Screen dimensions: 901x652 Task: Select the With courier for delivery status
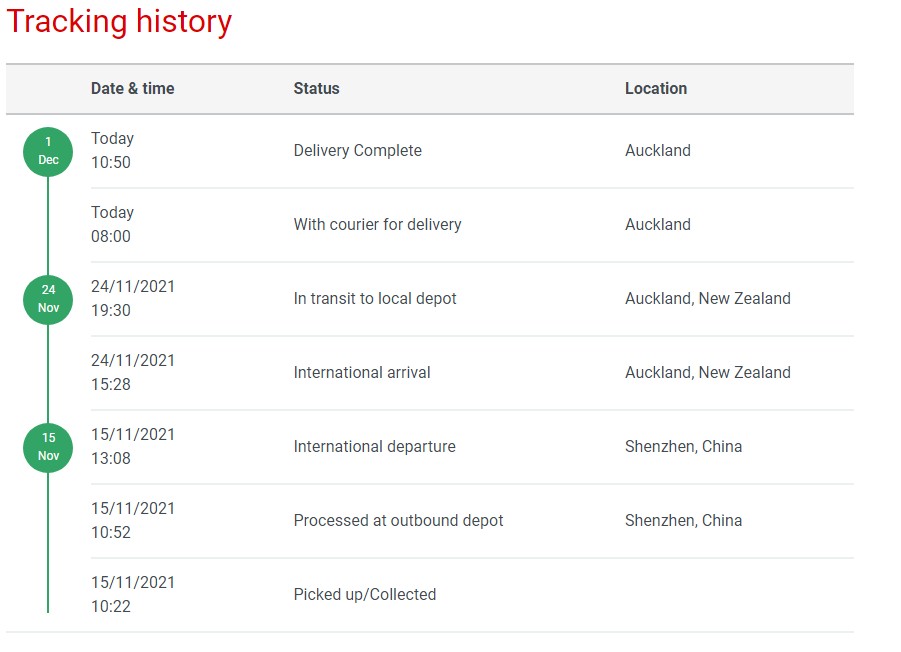tap(377, 224)
